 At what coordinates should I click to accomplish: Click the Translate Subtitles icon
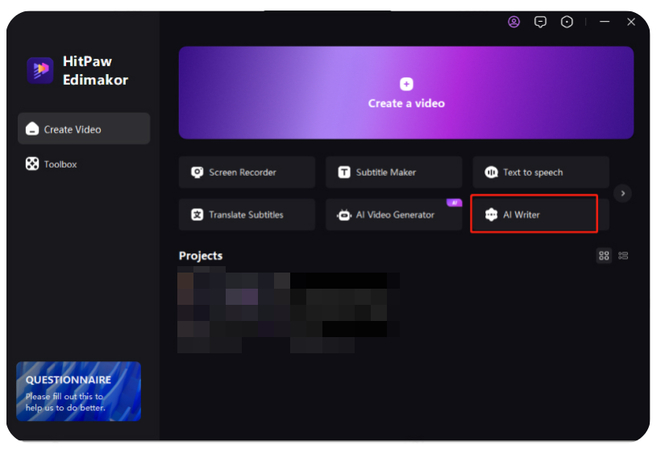pos(197,215)
